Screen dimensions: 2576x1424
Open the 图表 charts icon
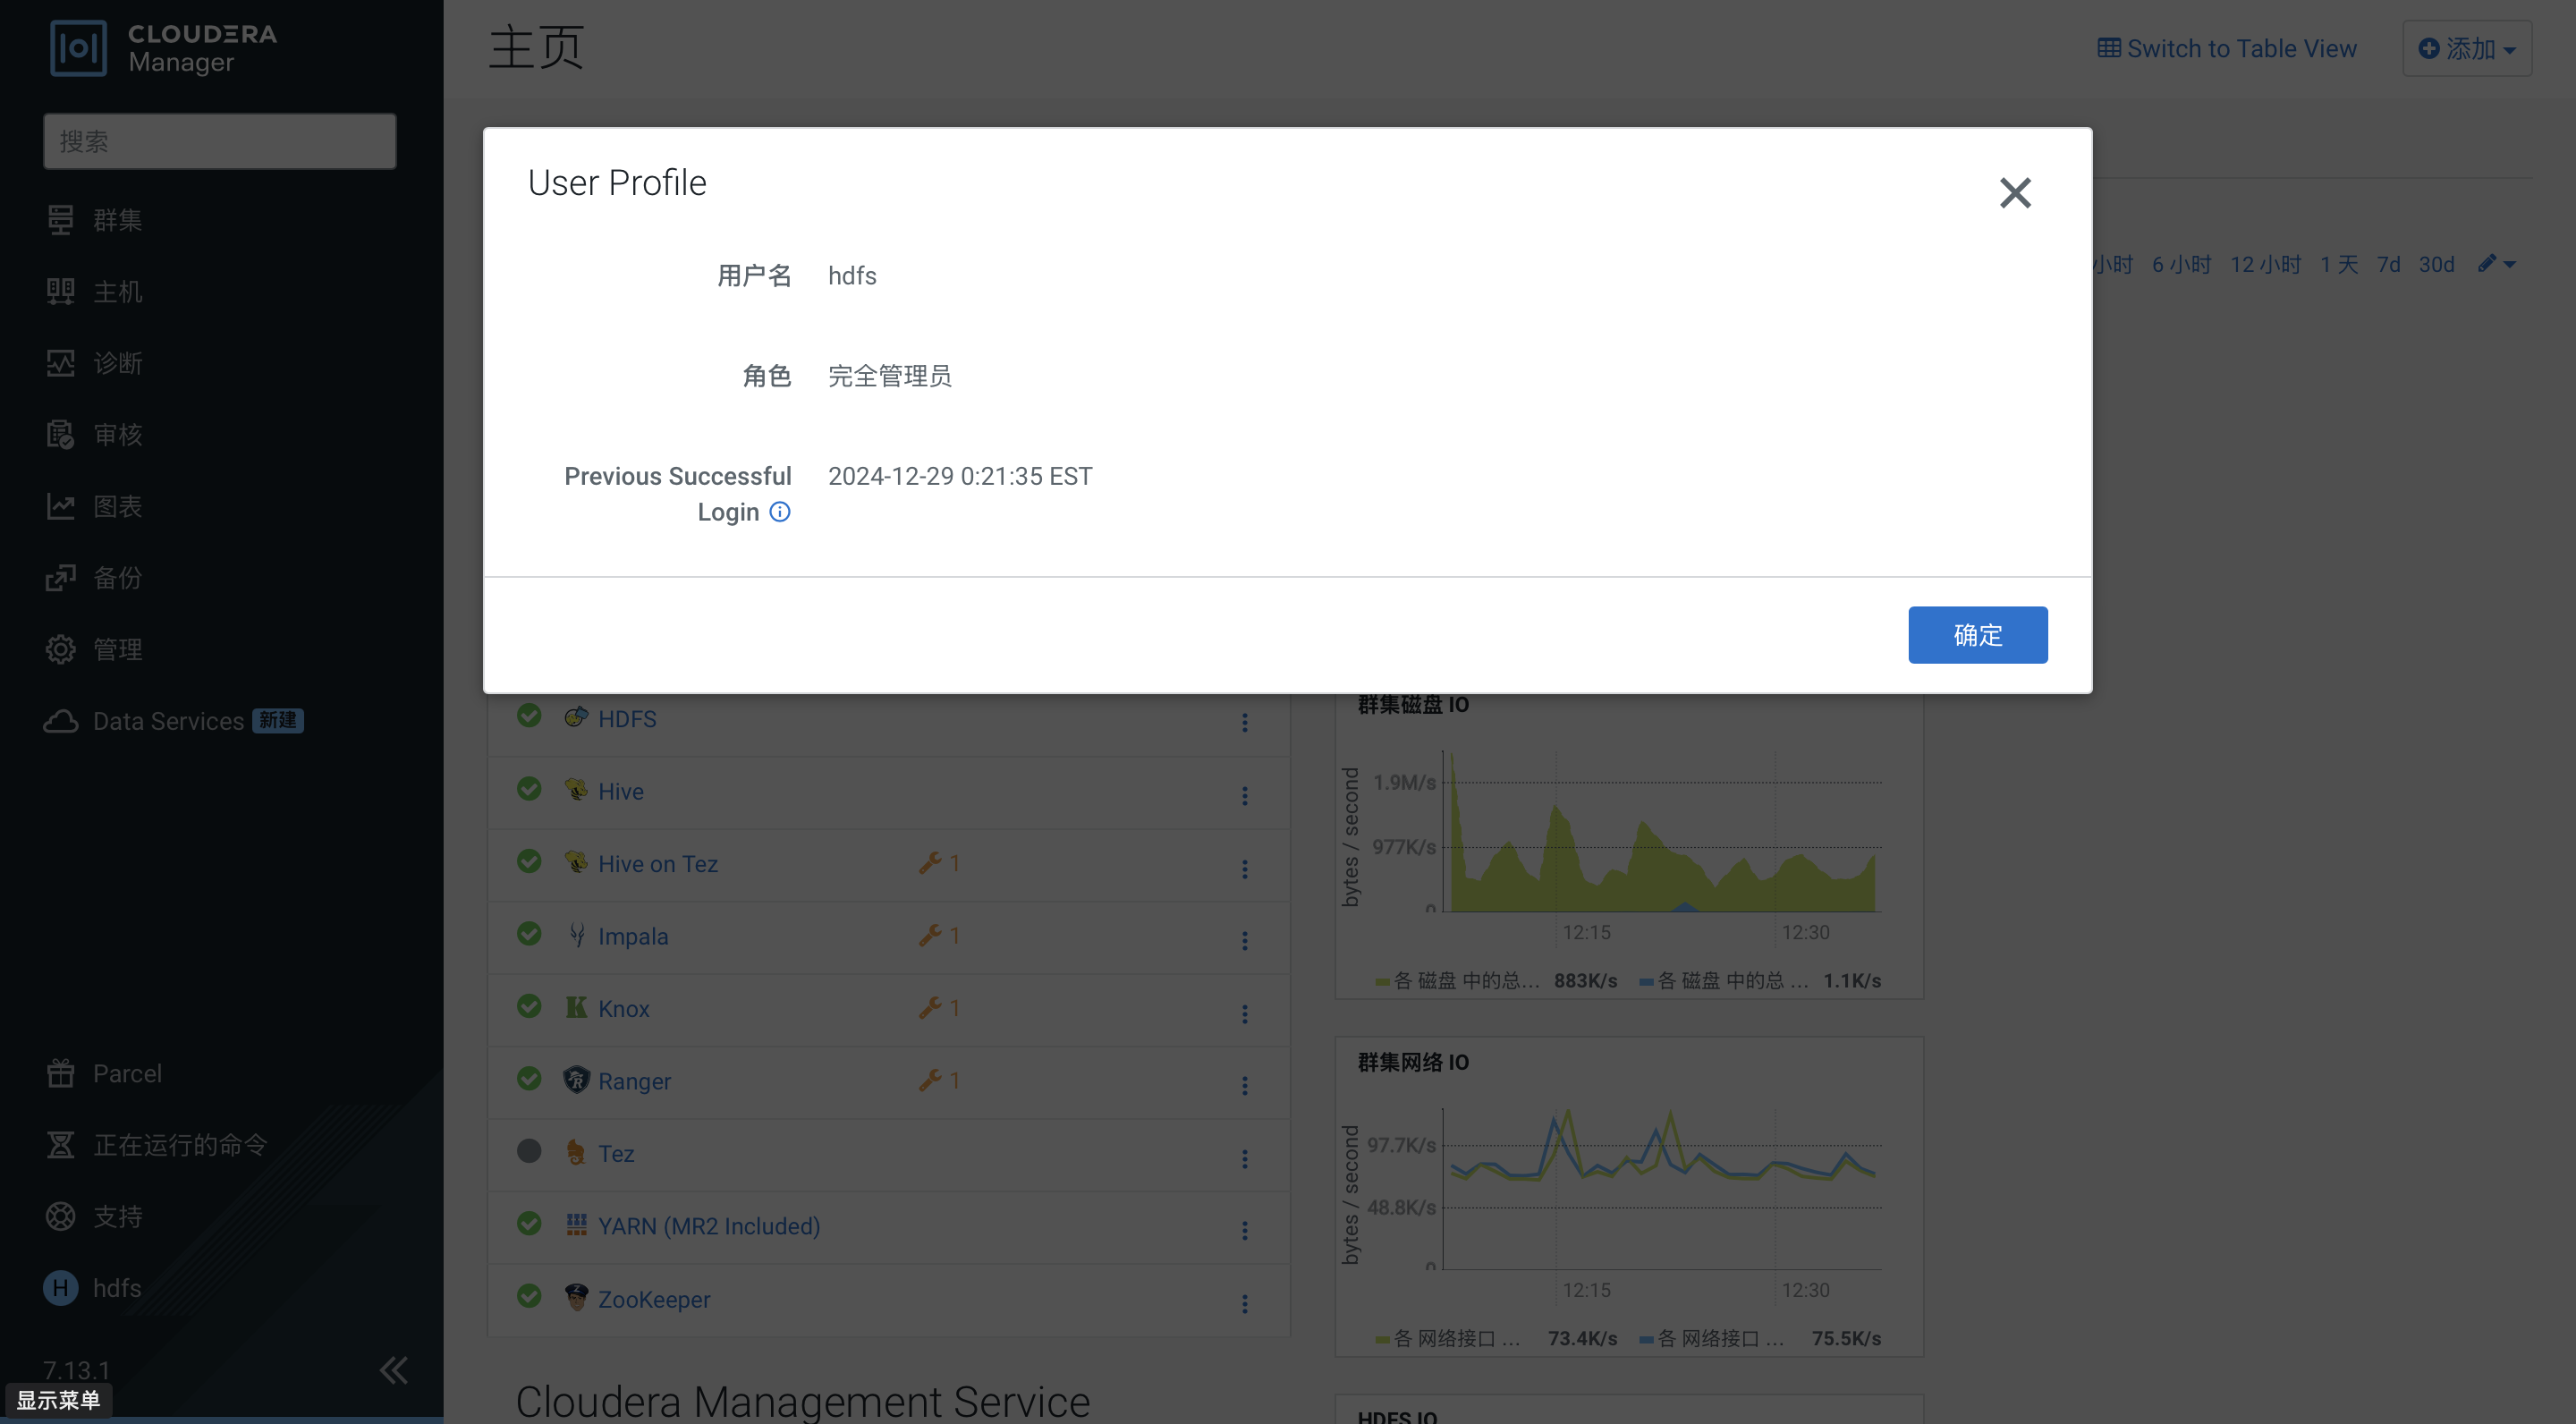tap(60, 507)
